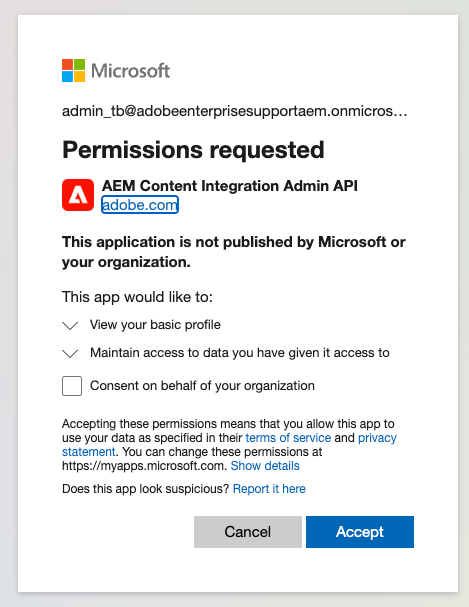Open the adobe.com publisher link
The height and width of the screenshot is (607, 469).
coord(140,205)
